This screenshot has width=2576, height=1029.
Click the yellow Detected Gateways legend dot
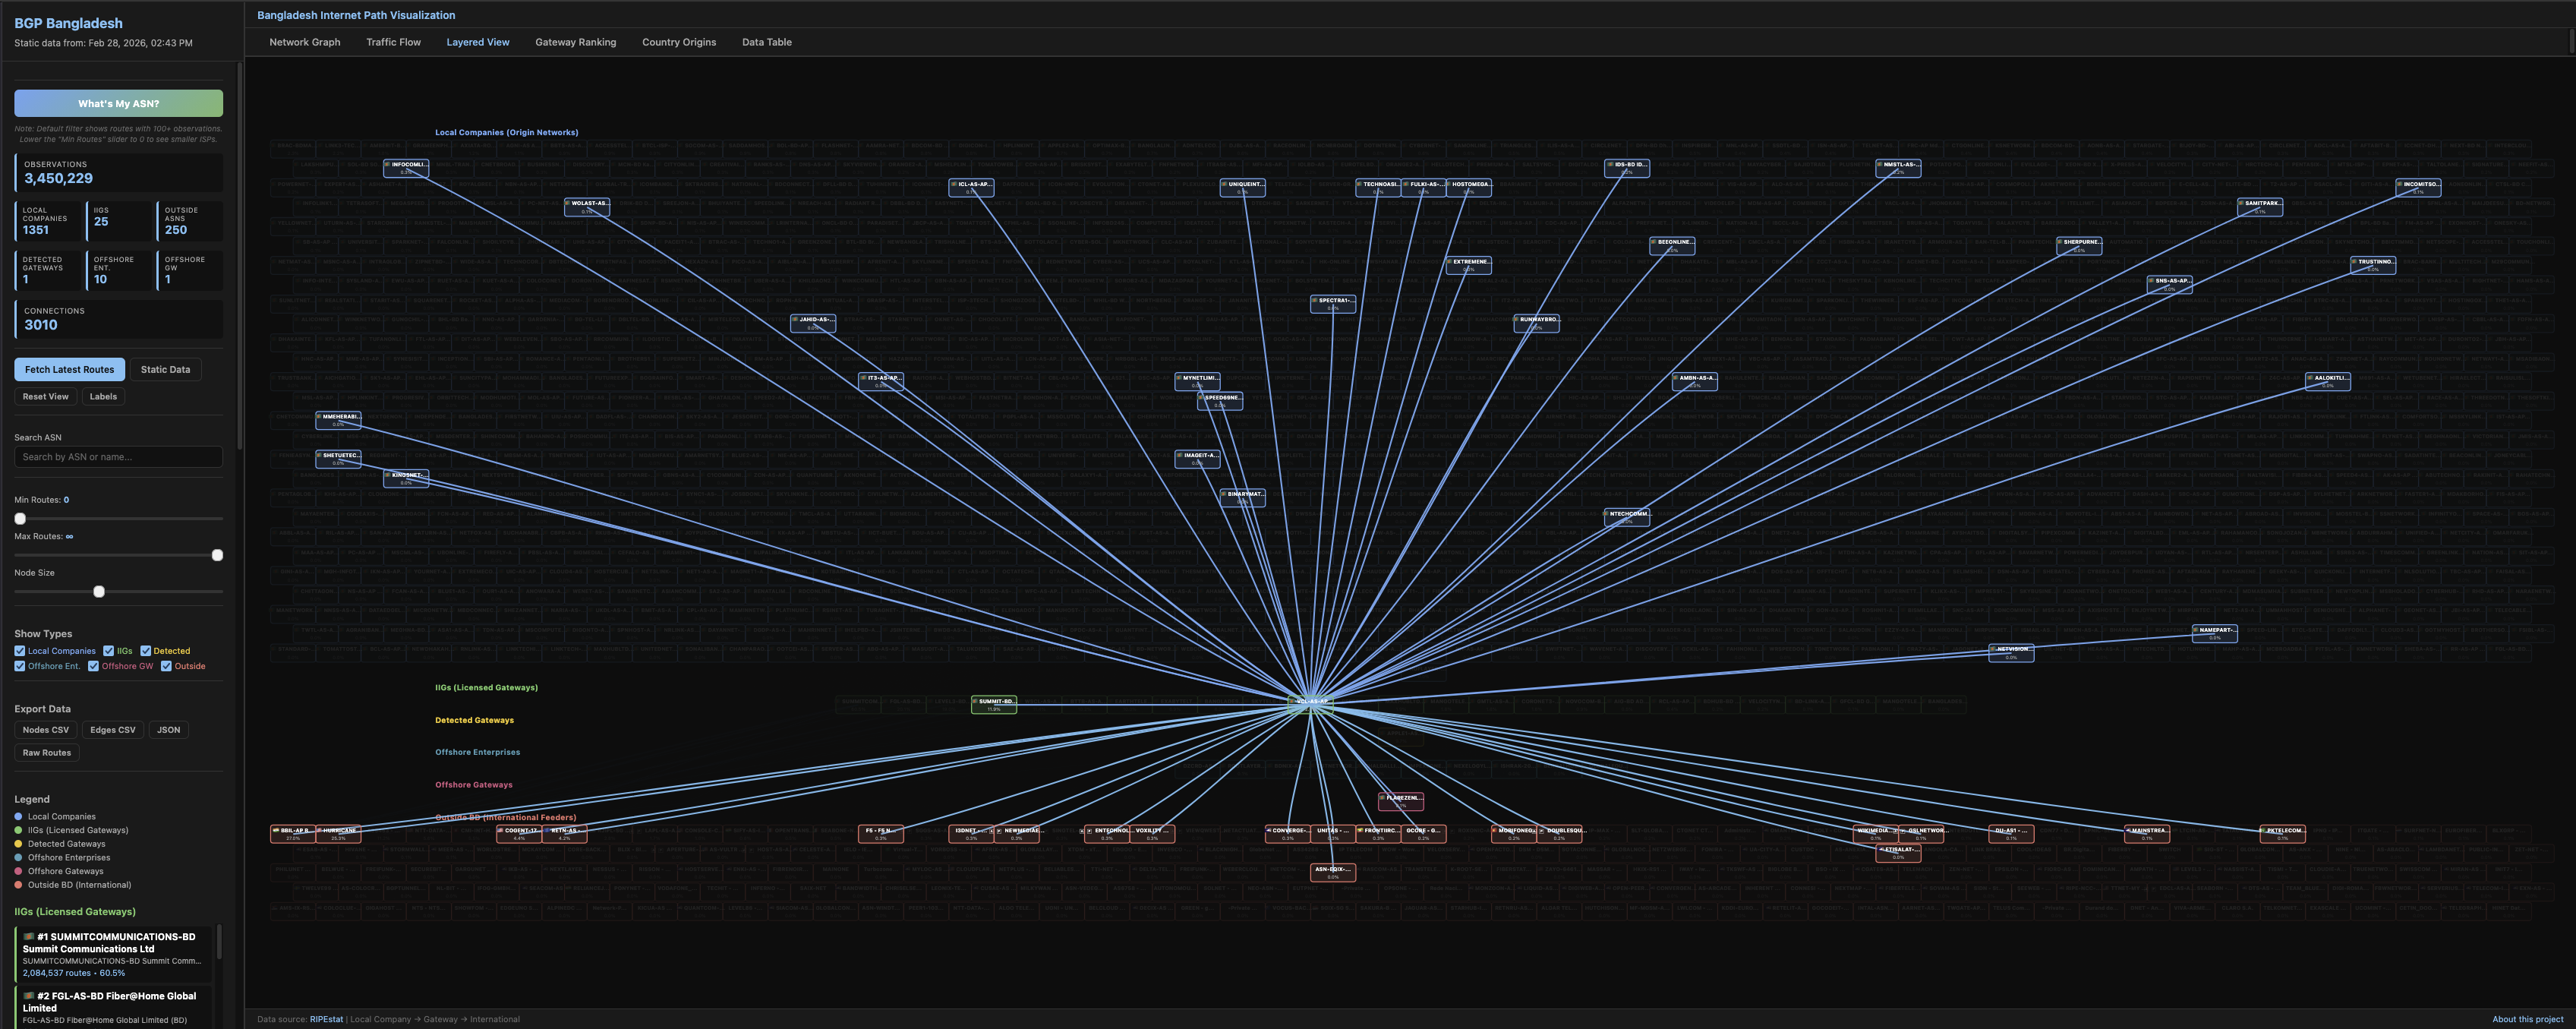[x=19, y=843]
